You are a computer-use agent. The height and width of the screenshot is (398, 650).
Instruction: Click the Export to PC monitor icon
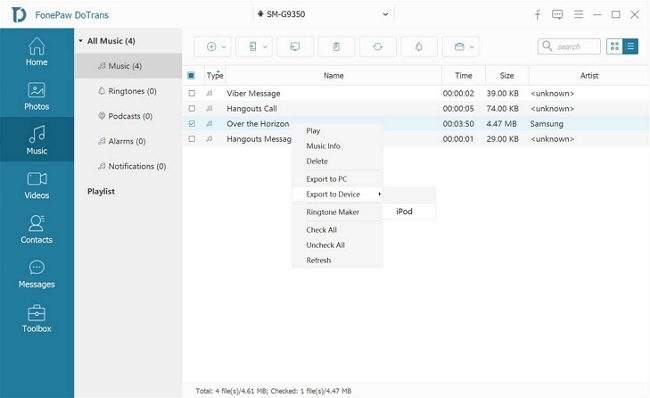pyautogui.click(x=295, y=46)
